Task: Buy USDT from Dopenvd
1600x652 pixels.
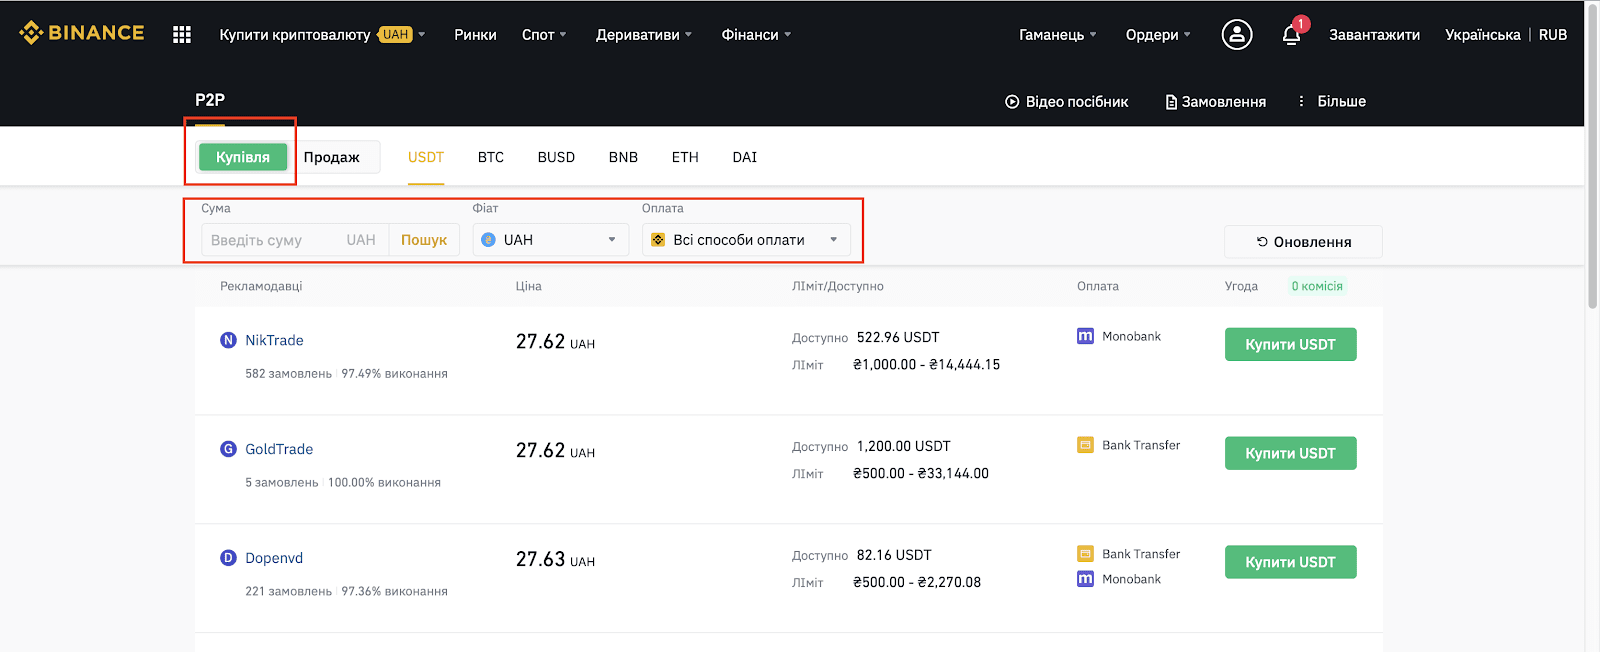Action: pos(1290,562)
